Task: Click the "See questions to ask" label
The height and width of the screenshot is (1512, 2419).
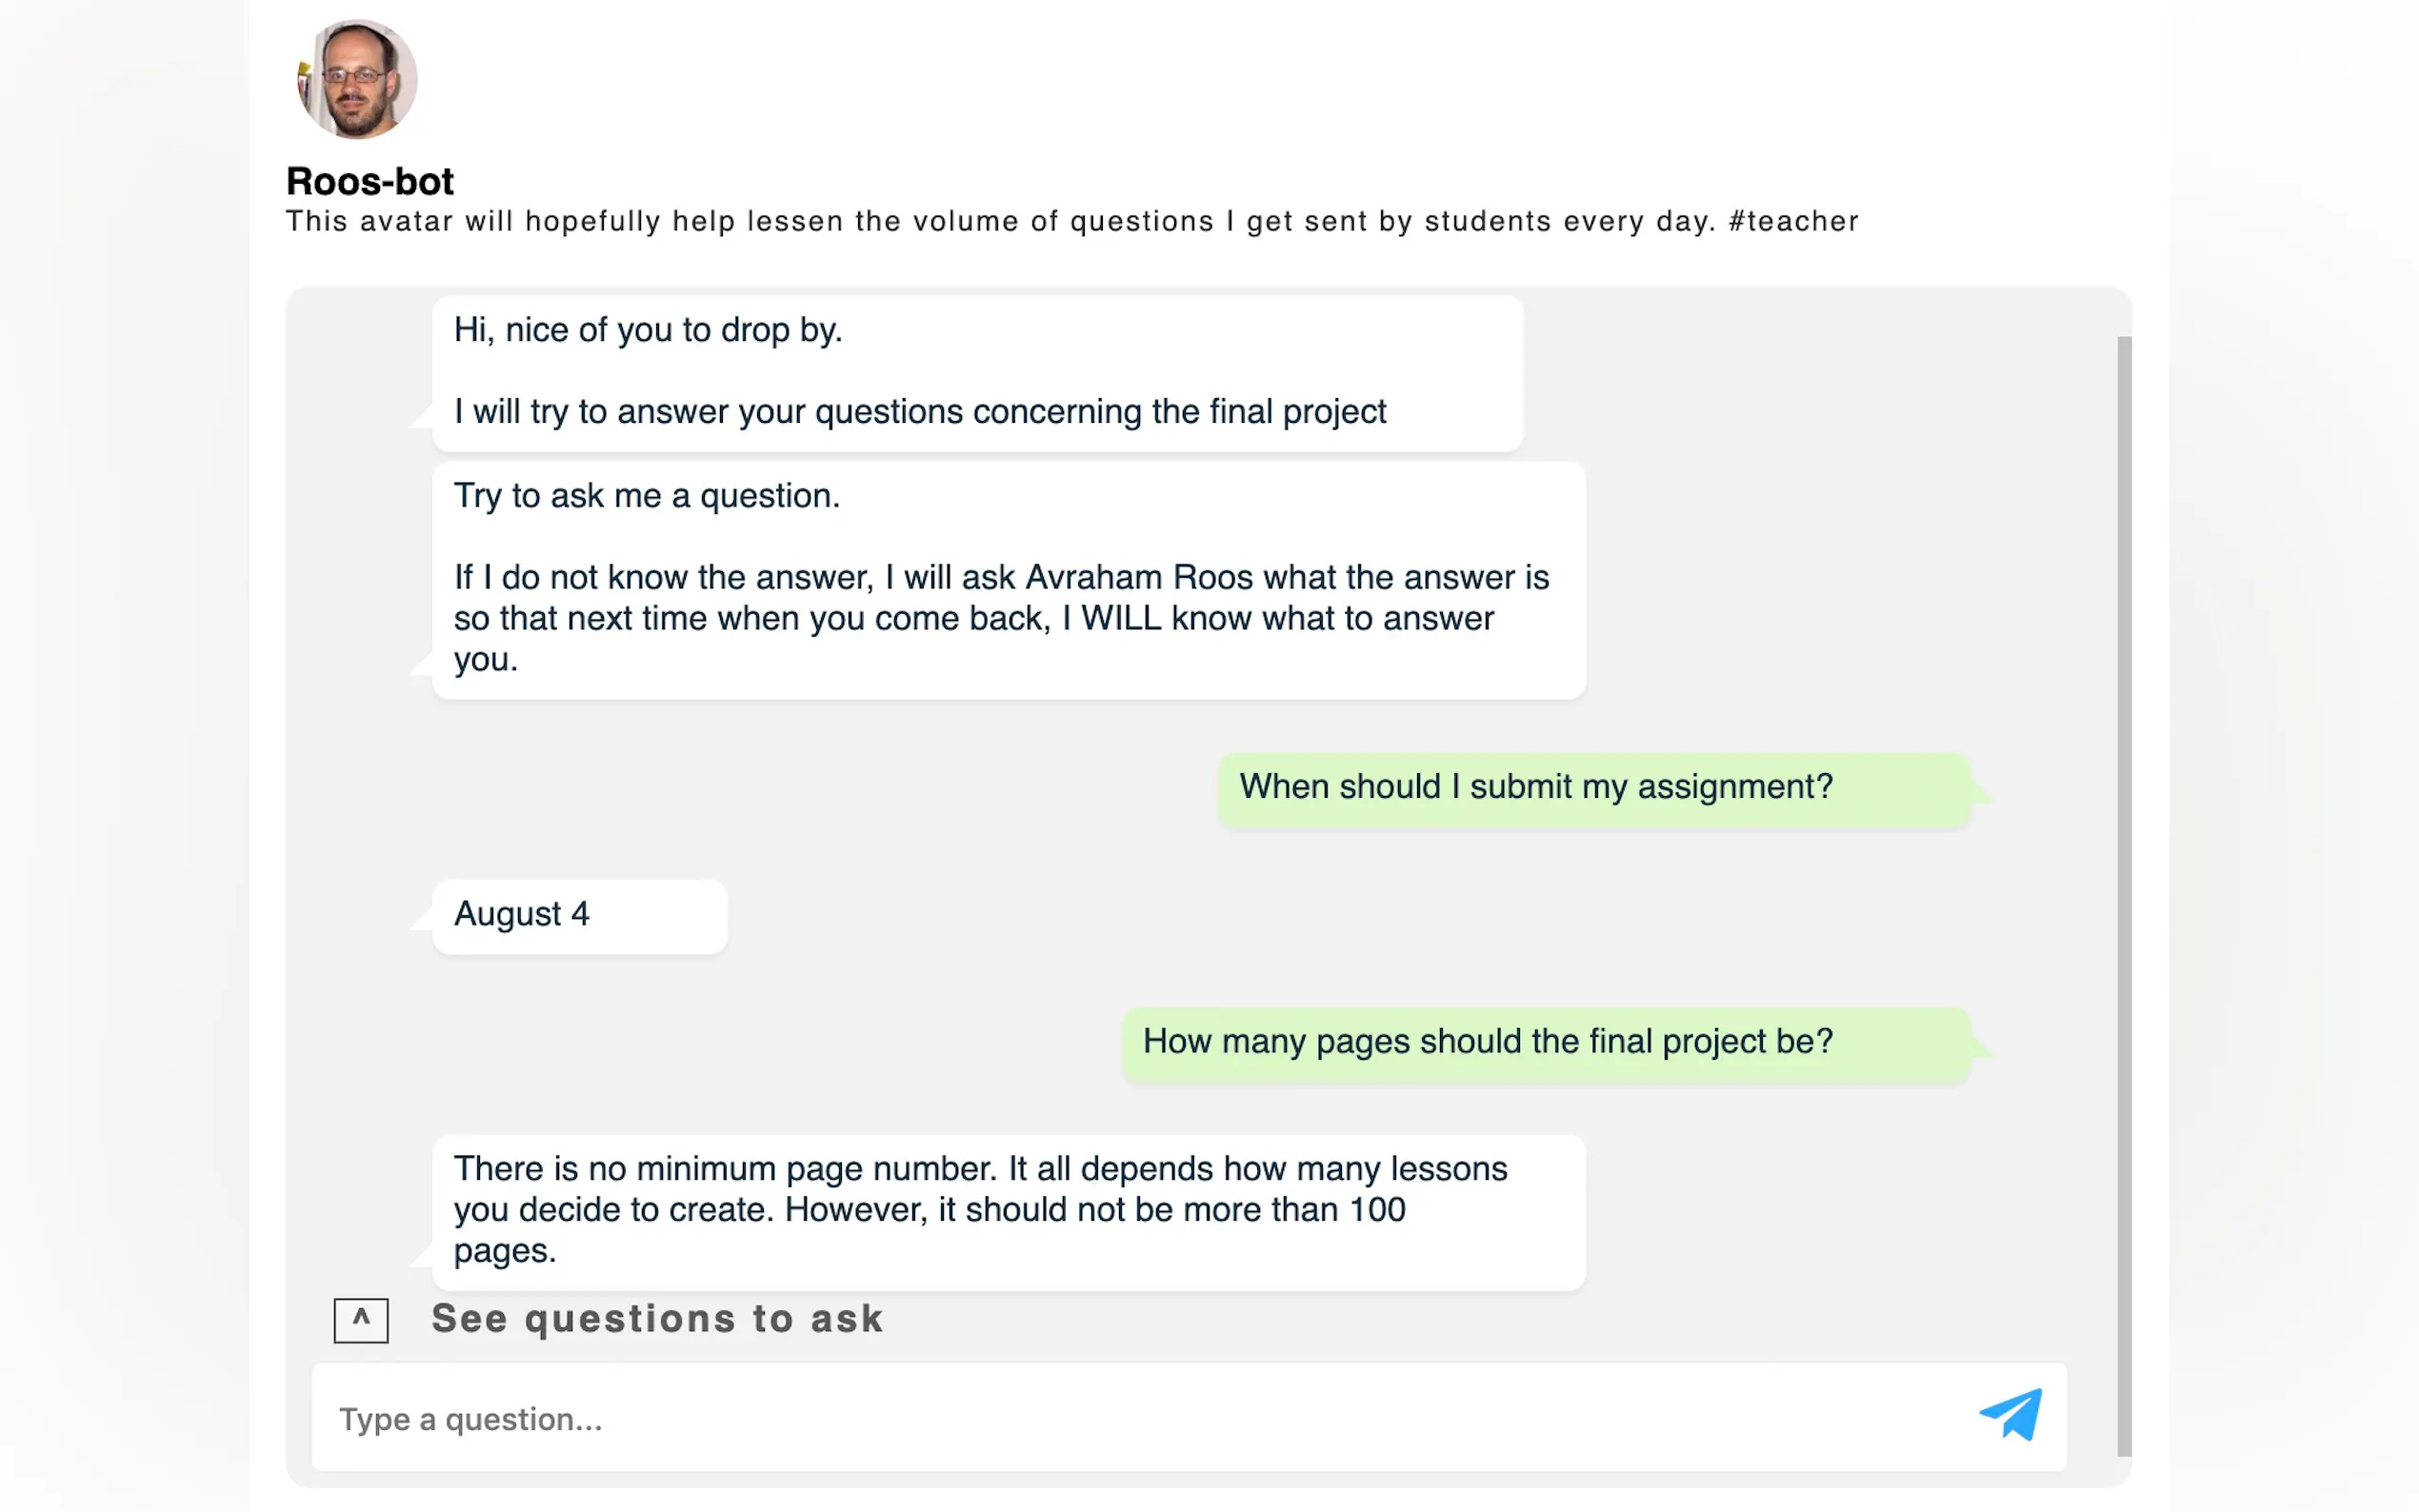Action: pos(657,1319)
